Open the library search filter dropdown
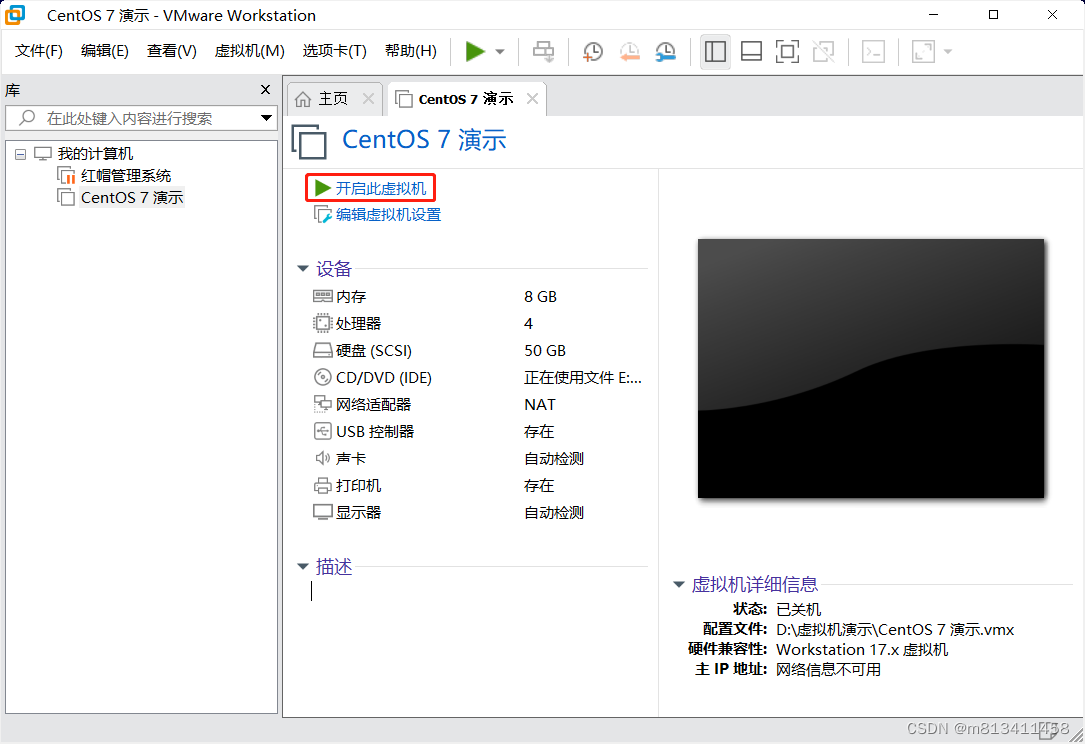Screen dimensions: 1085x744 coord(266,118)
